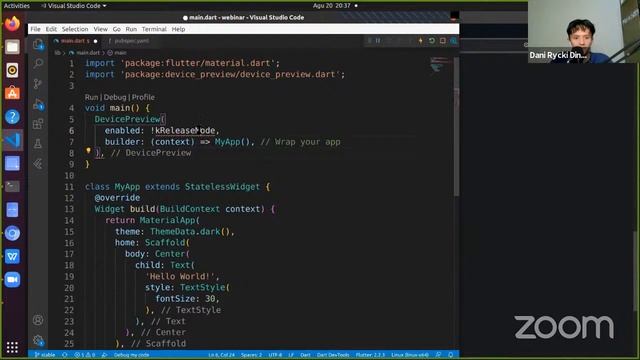Open Dart DevTools from status bar
This screenshot has height=360, width=640.
point(333,355)
